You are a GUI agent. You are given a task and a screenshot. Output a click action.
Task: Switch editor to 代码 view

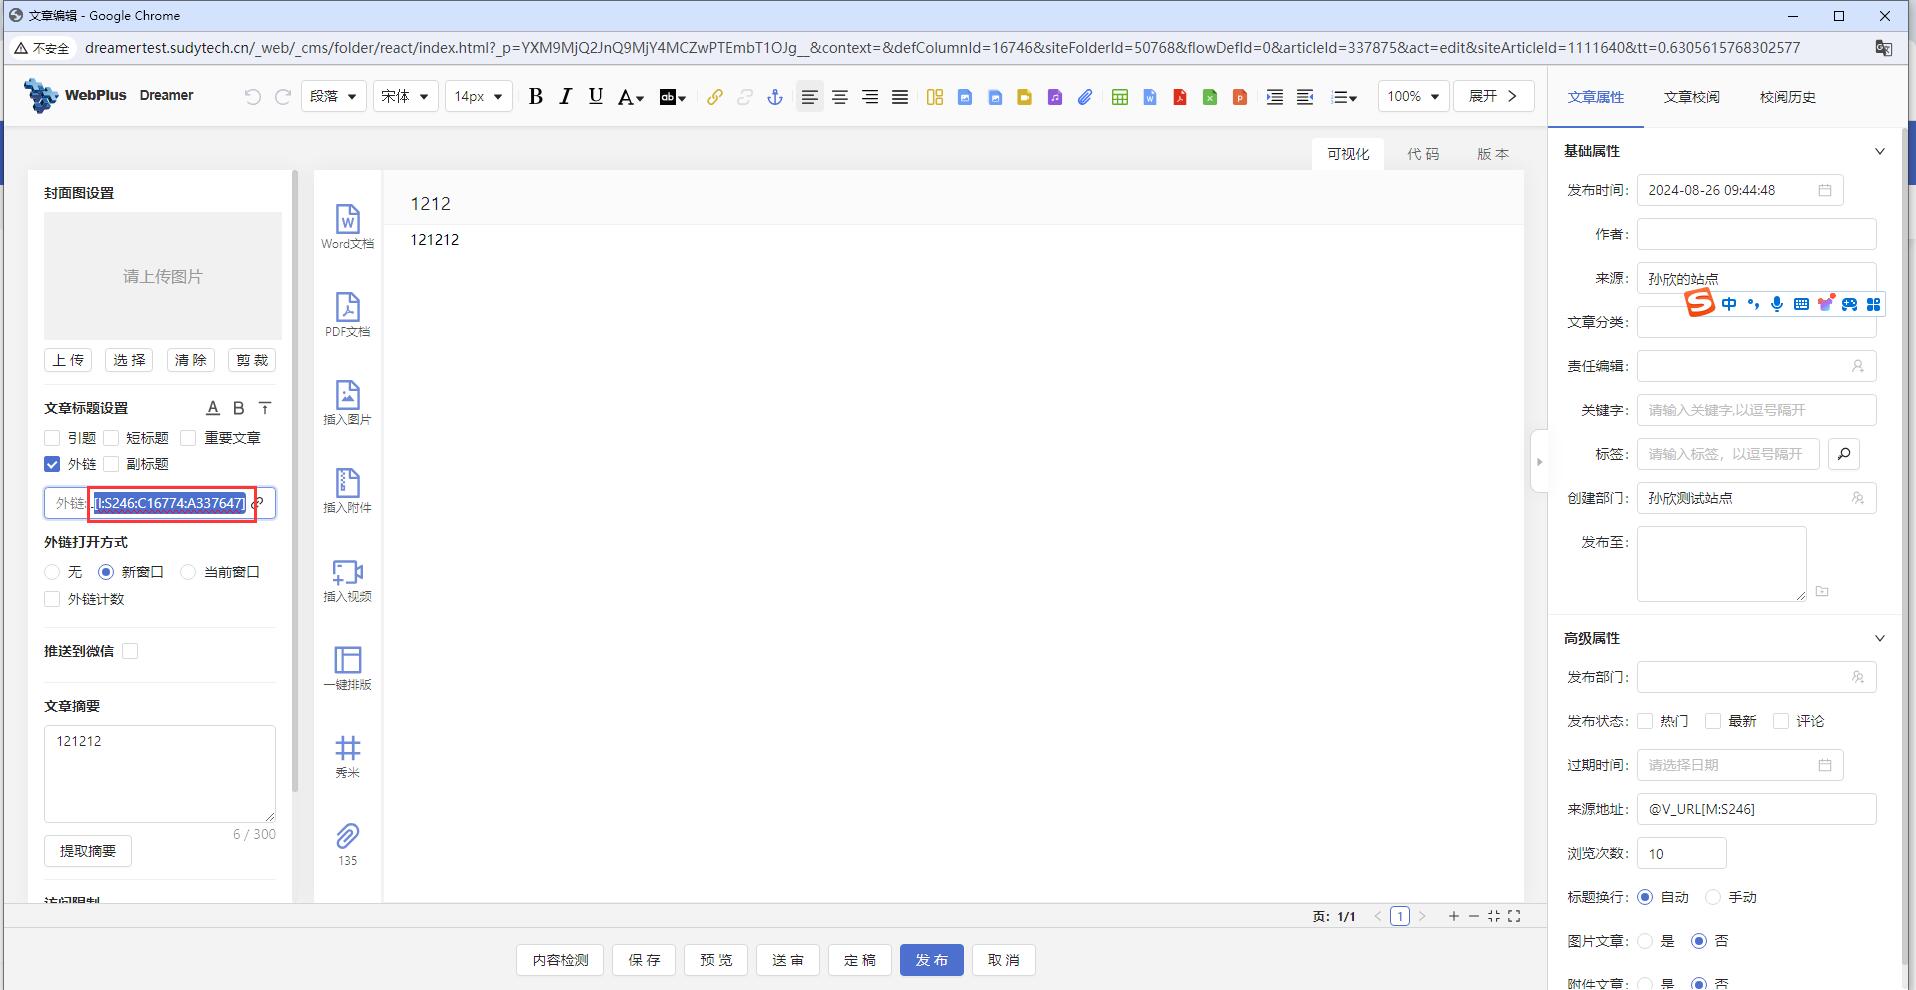(1423, 154)
